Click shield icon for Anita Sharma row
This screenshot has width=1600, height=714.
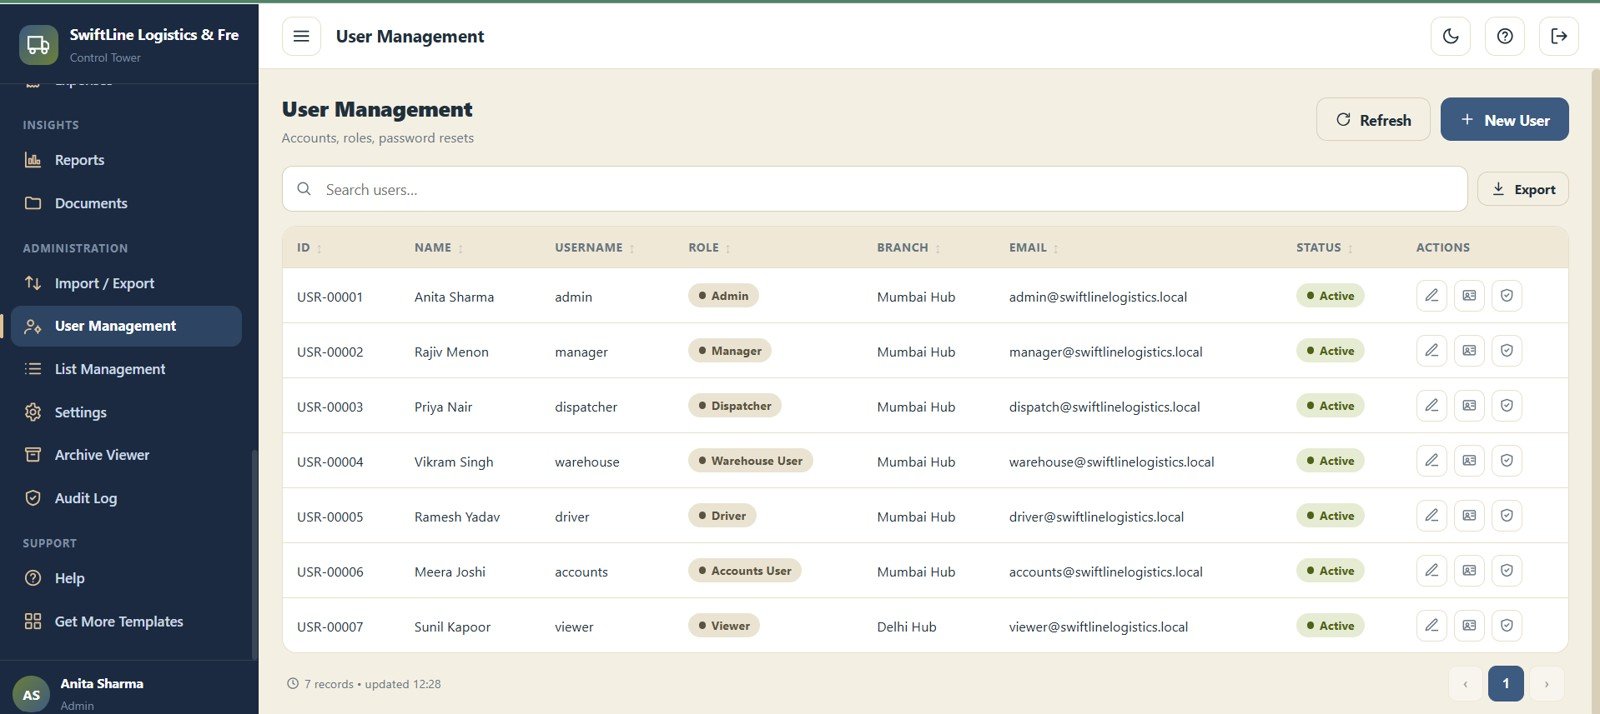(1507, 295)
